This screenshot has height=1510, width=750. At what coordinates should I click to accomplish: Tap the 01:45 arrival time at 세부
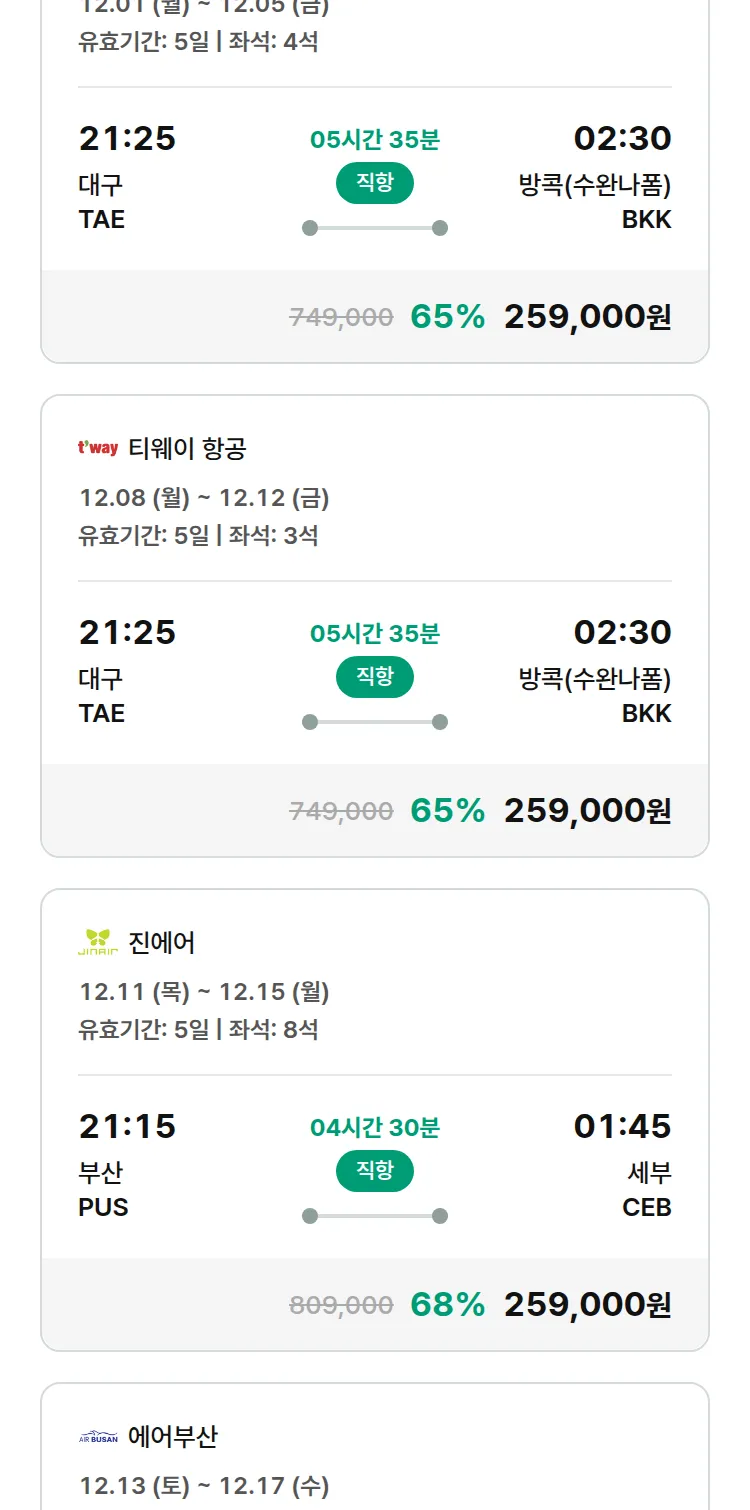(622, 1126)
